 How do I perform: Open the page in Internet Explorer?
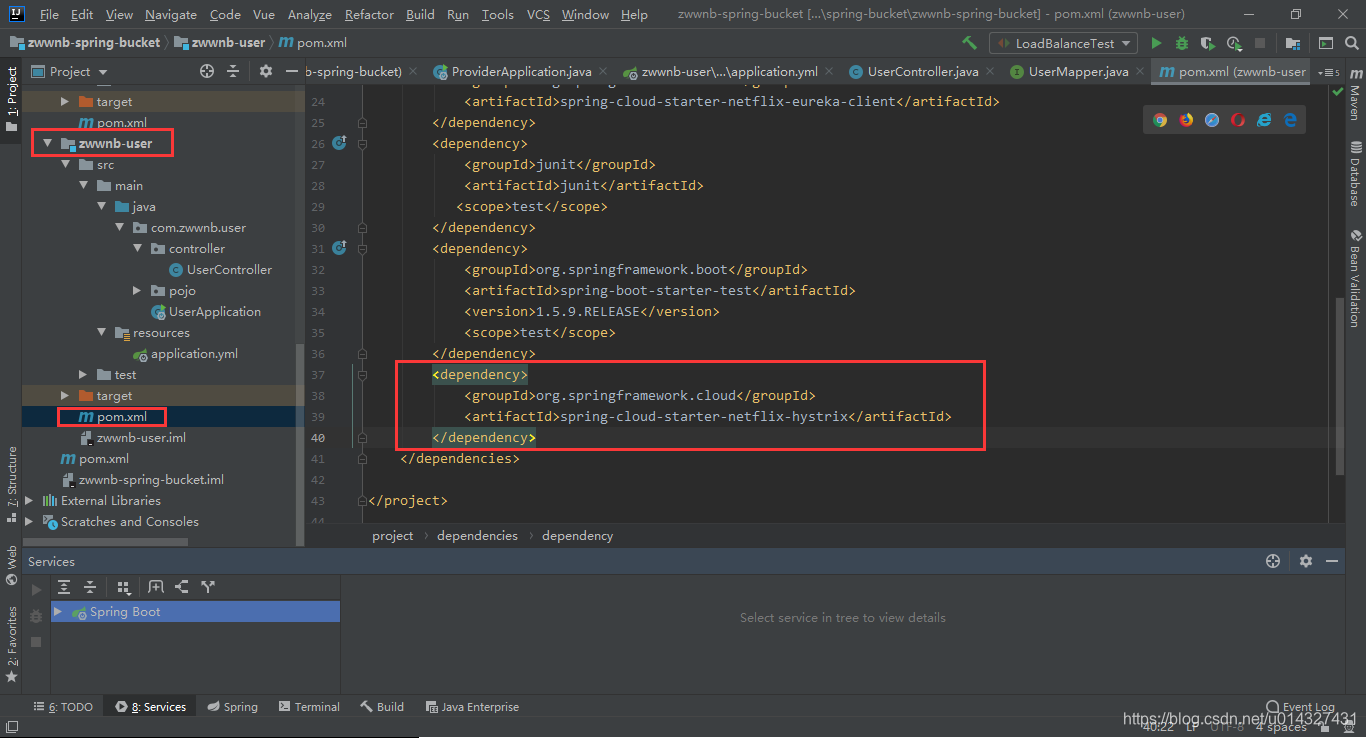[1264, 120]
